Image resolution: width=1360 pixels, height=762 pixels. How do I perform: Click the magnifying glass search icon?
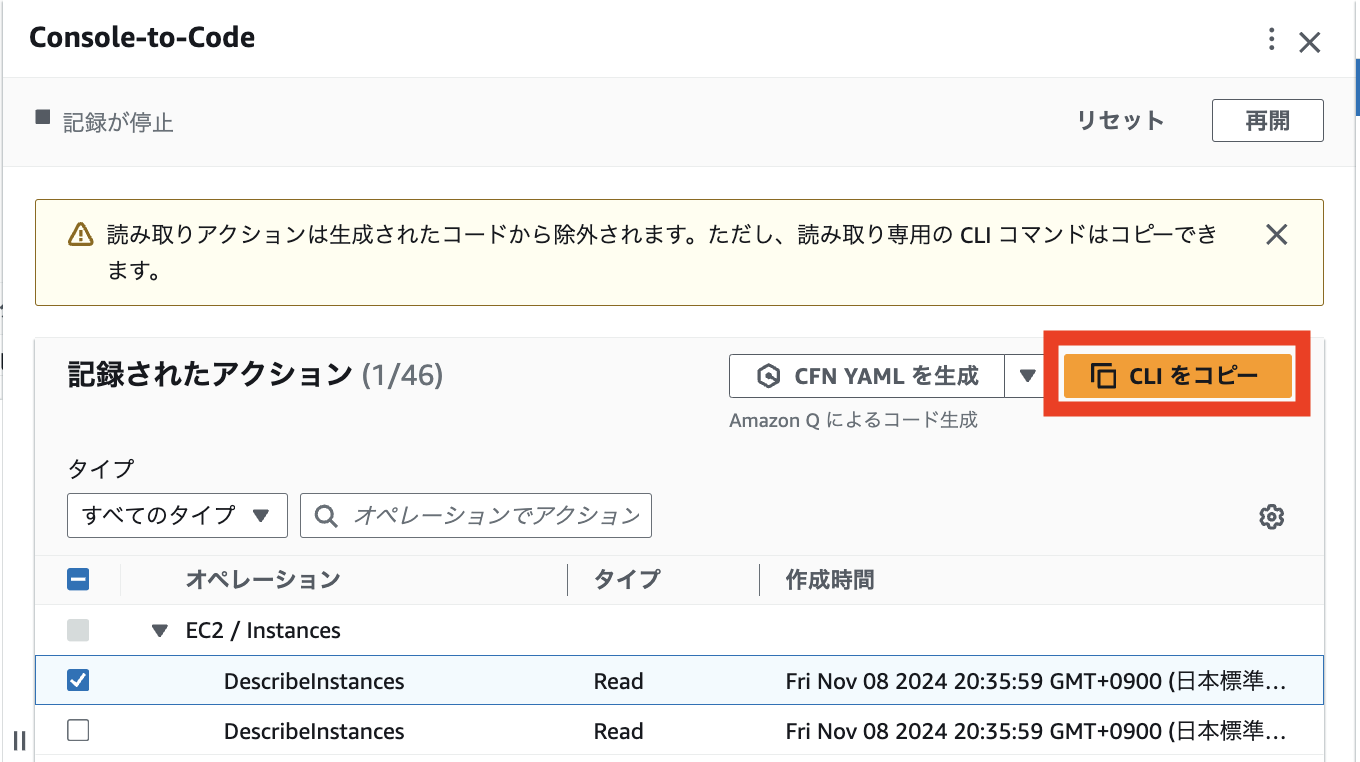325,515
